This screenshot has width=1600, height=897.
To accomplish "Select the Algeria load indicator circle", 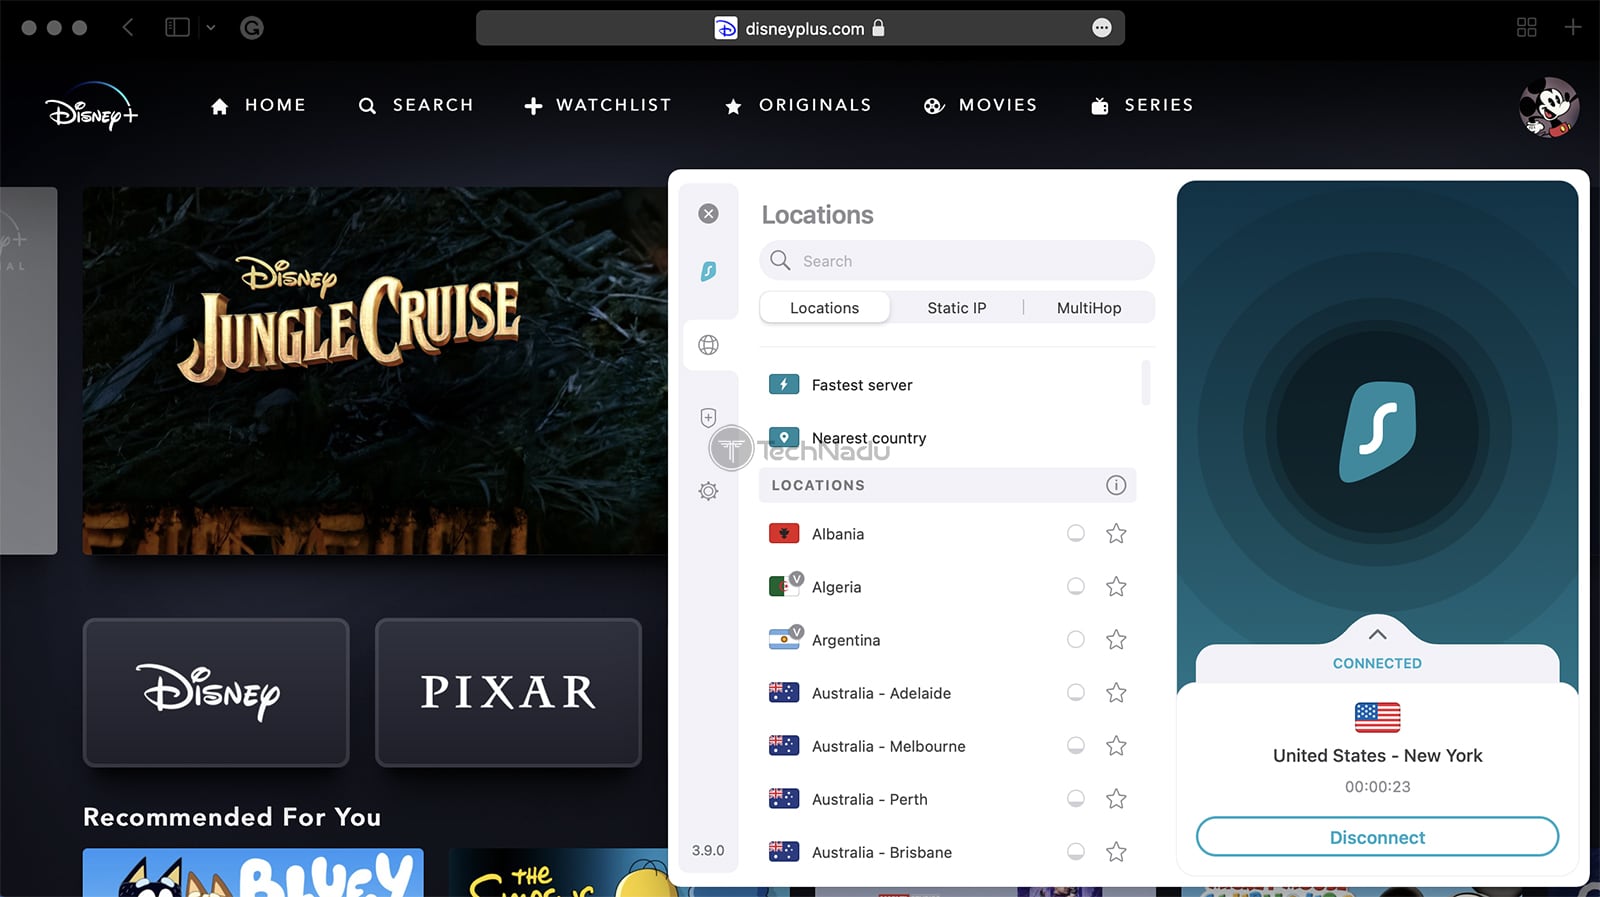I will (1076, 587).
